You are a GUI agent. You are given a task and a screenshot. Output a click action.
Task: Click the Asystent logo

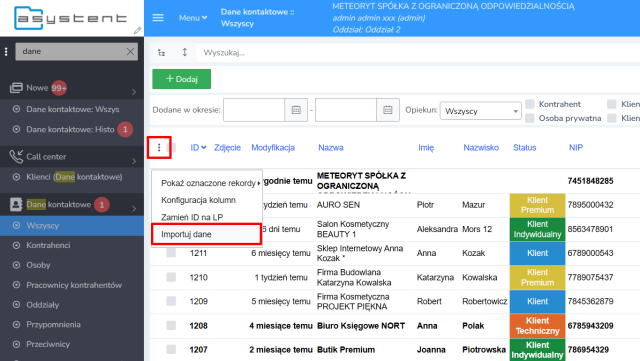click(70, 18)
